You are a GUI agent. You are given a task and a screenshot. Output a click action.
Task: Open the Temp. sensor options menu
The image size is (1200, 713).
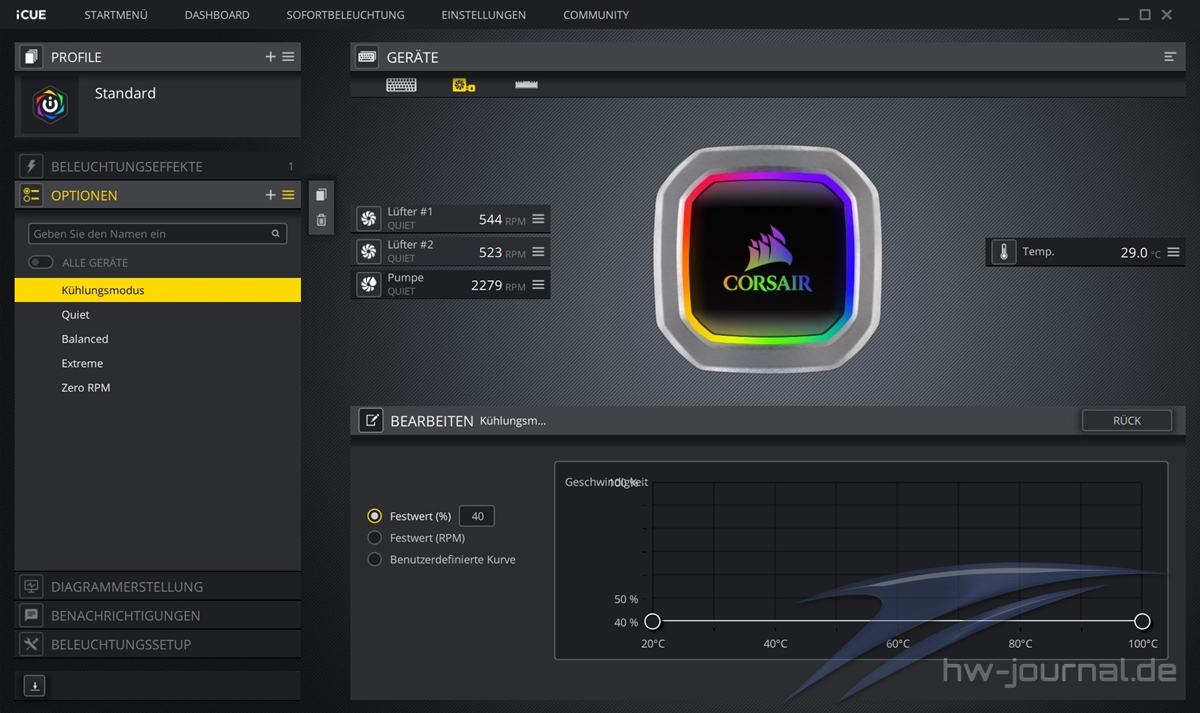[1173, 252]
